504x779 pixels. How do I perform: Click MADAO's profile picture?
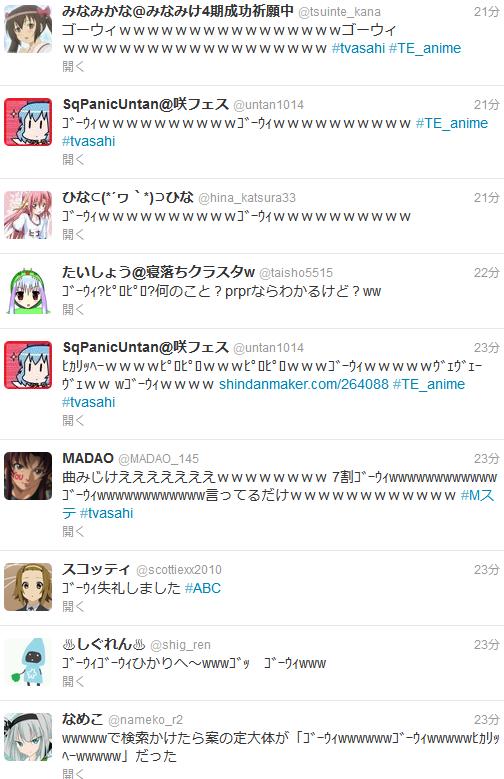[28, 476]
